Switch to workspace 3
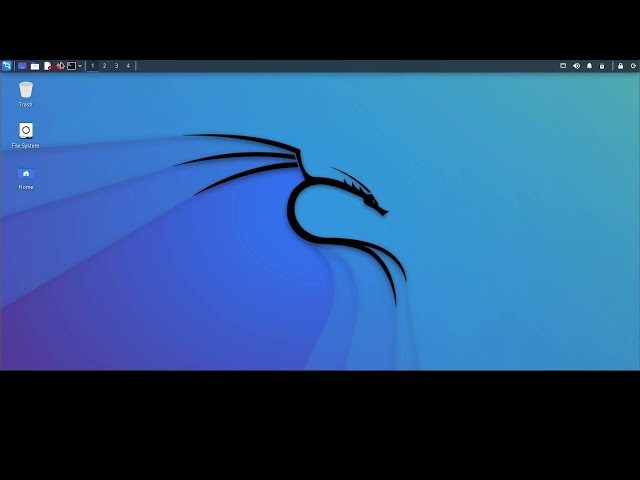Image resolution: width=640 pixels, height=480 pixels. [116, 66]
